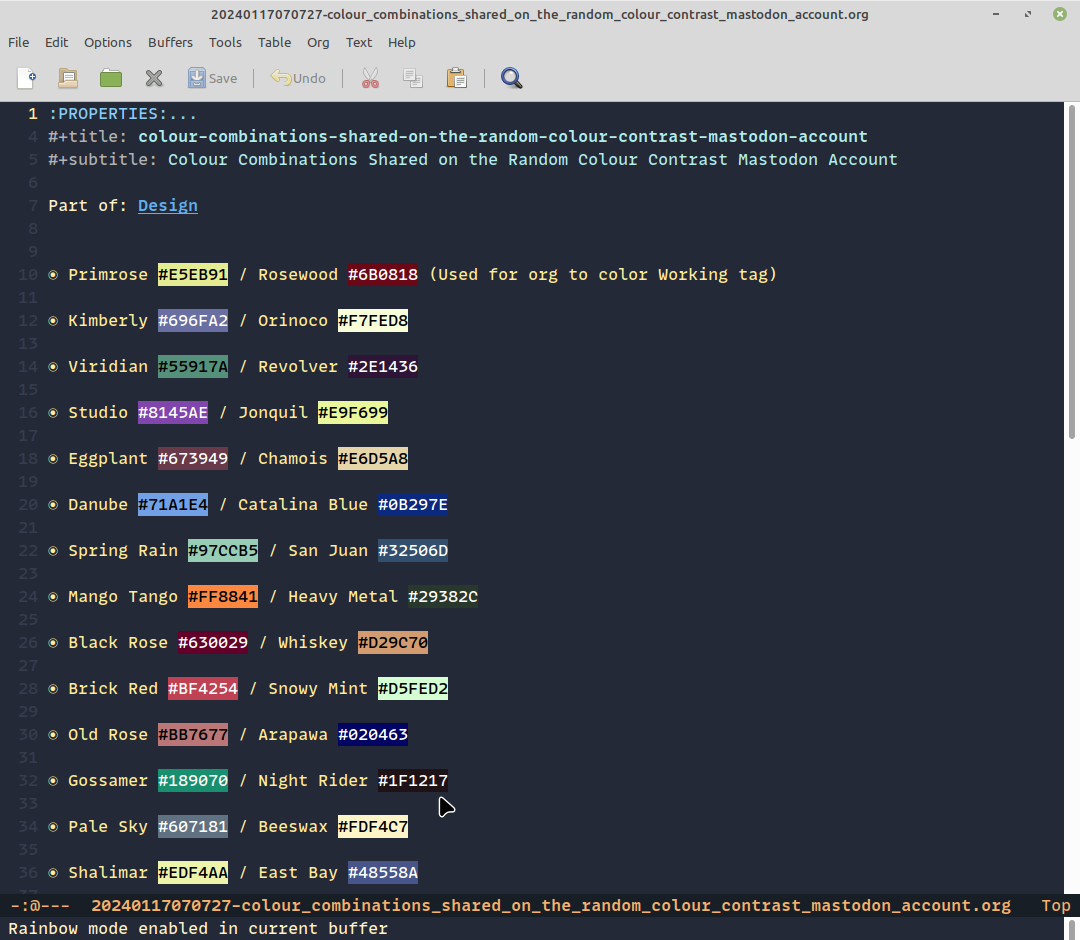Screen dimensions: 1080x940
Task: Click the Black Rose #630029 swatch
Action: click(x=213, y=643)
